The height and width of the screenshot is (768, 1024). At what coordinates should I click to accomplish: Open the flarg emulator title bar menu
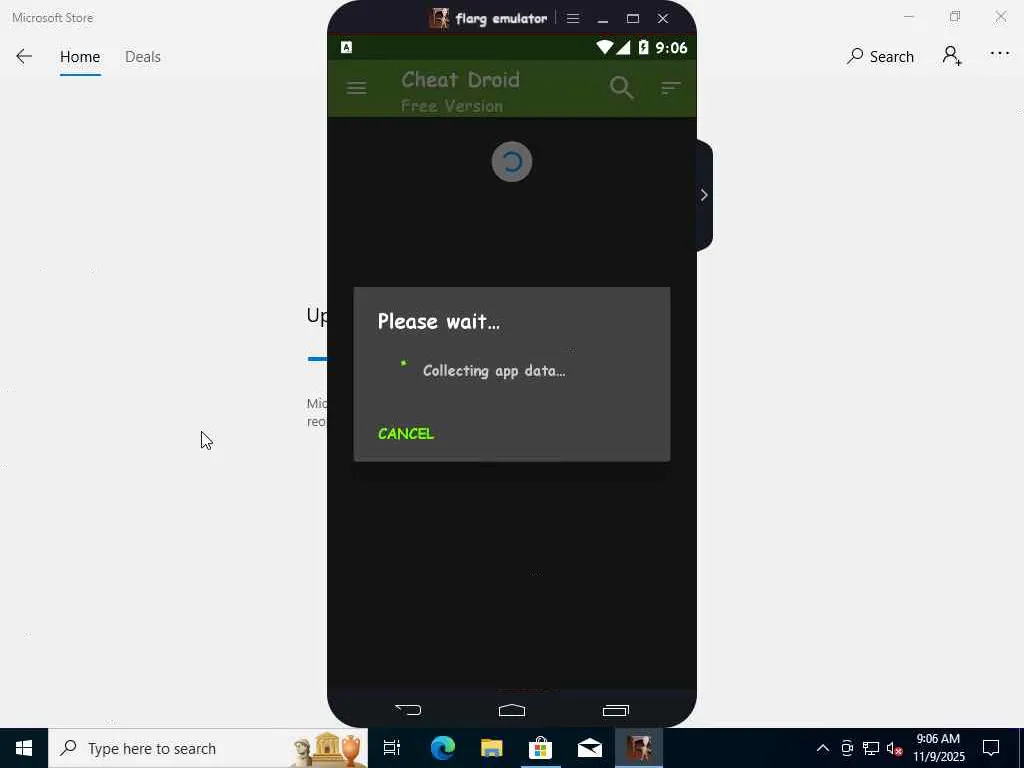pos(573,18)
